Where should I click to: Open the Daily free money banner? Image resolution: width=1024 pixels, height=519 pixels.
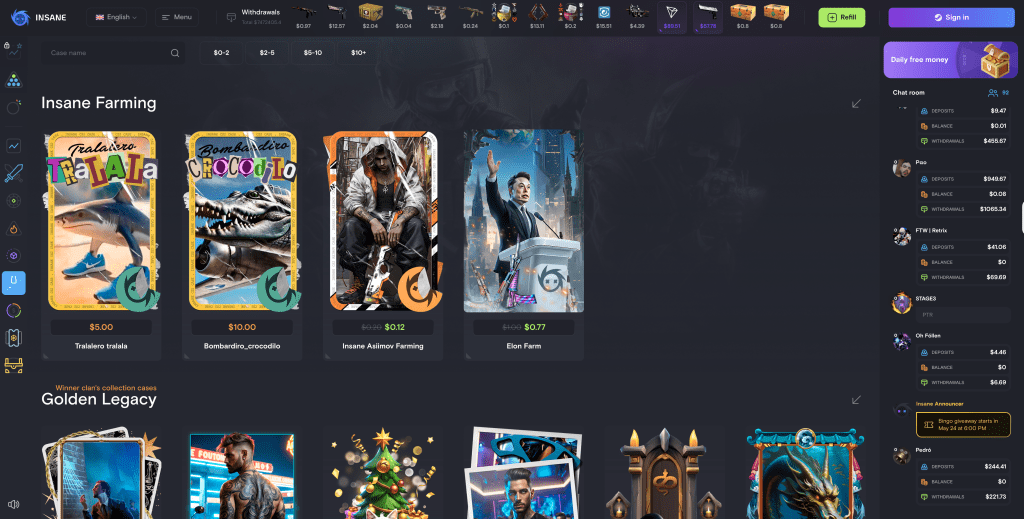pyautogui.click(x=950, y=60)
